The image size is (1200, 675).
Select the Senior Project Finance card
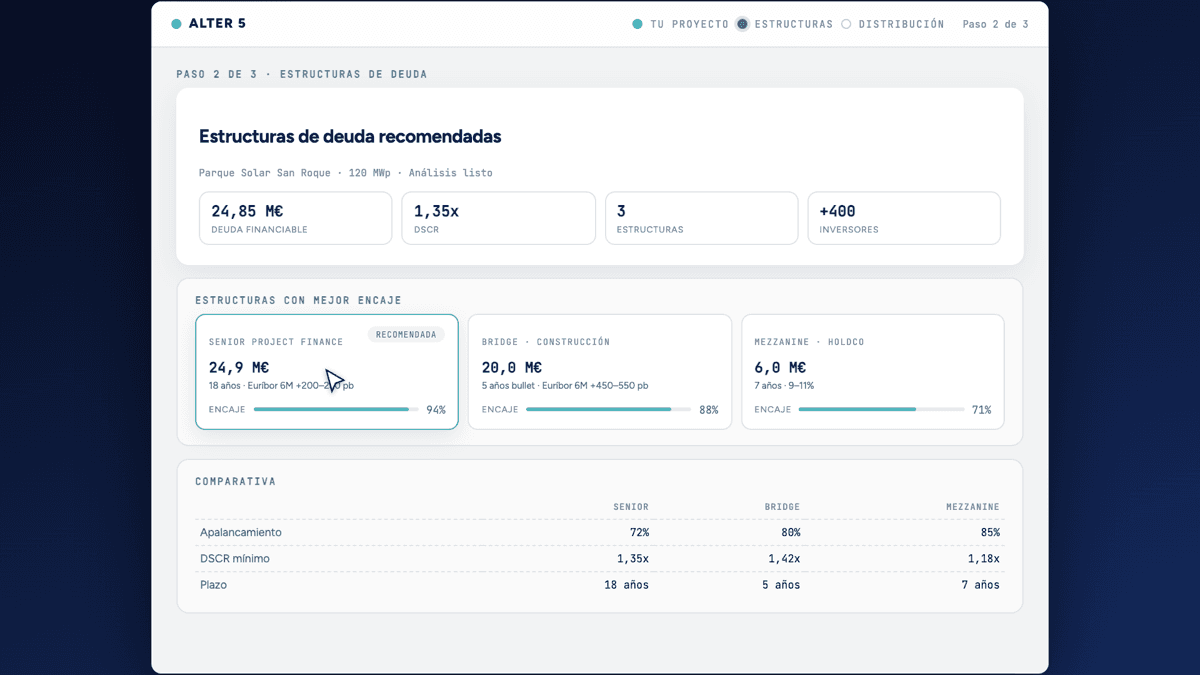pos(327,372)
